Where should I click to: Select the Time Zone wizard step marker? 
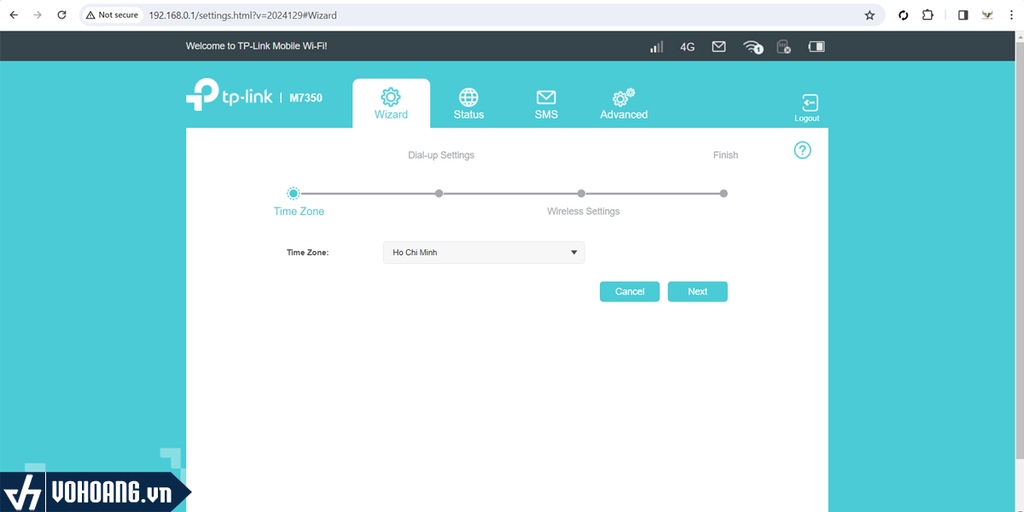click(x=293, y=193)
